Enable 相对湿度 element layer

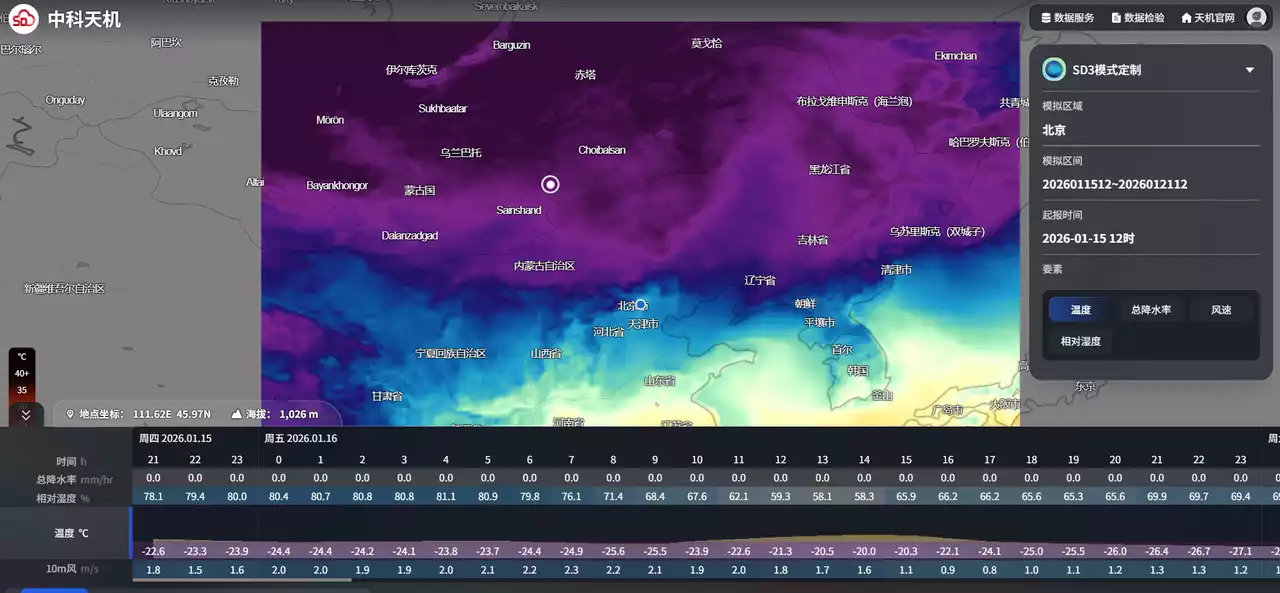click(1080, 341)
